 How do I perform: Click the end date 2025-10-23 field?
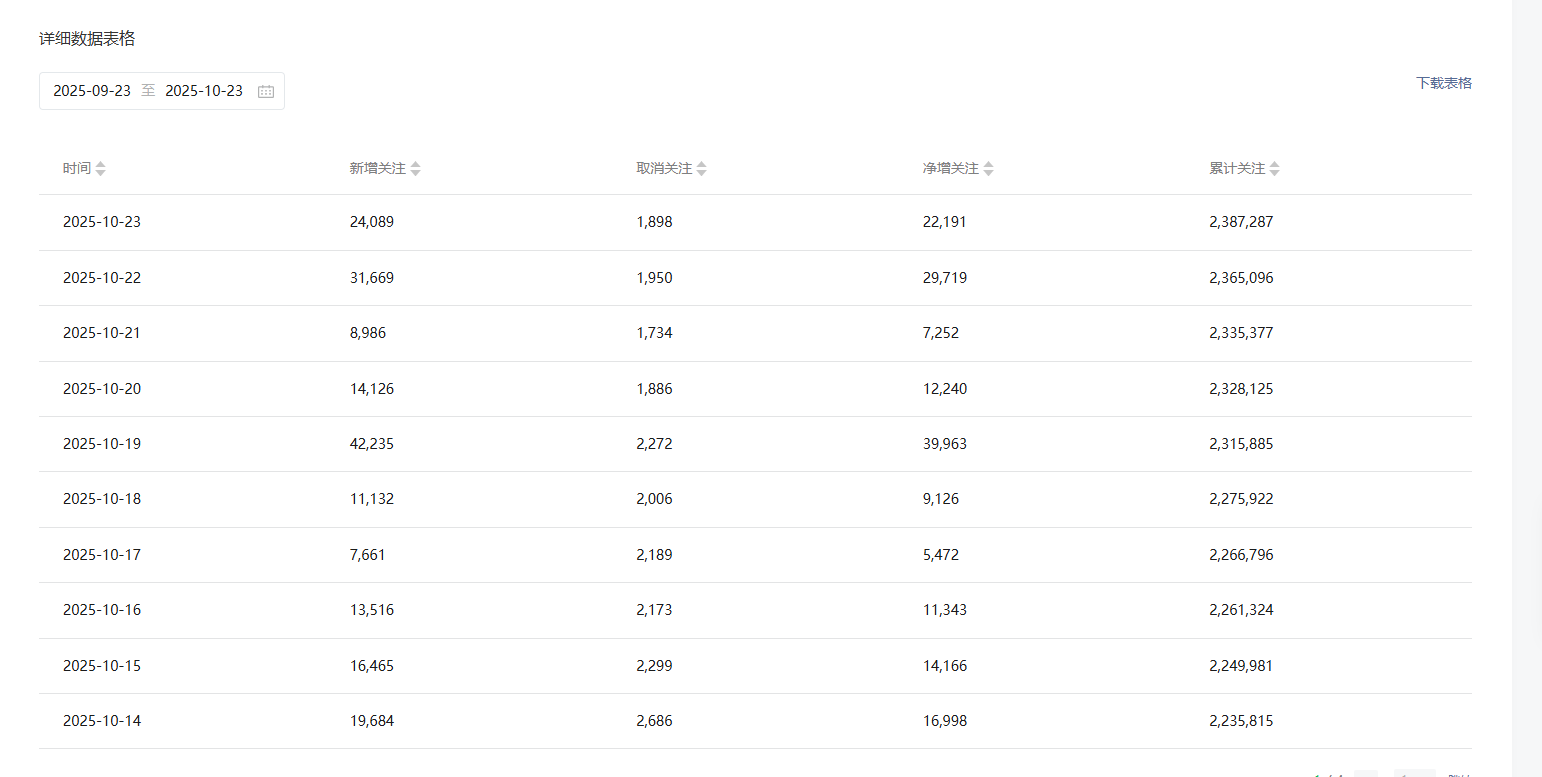(x=204, y=91)
